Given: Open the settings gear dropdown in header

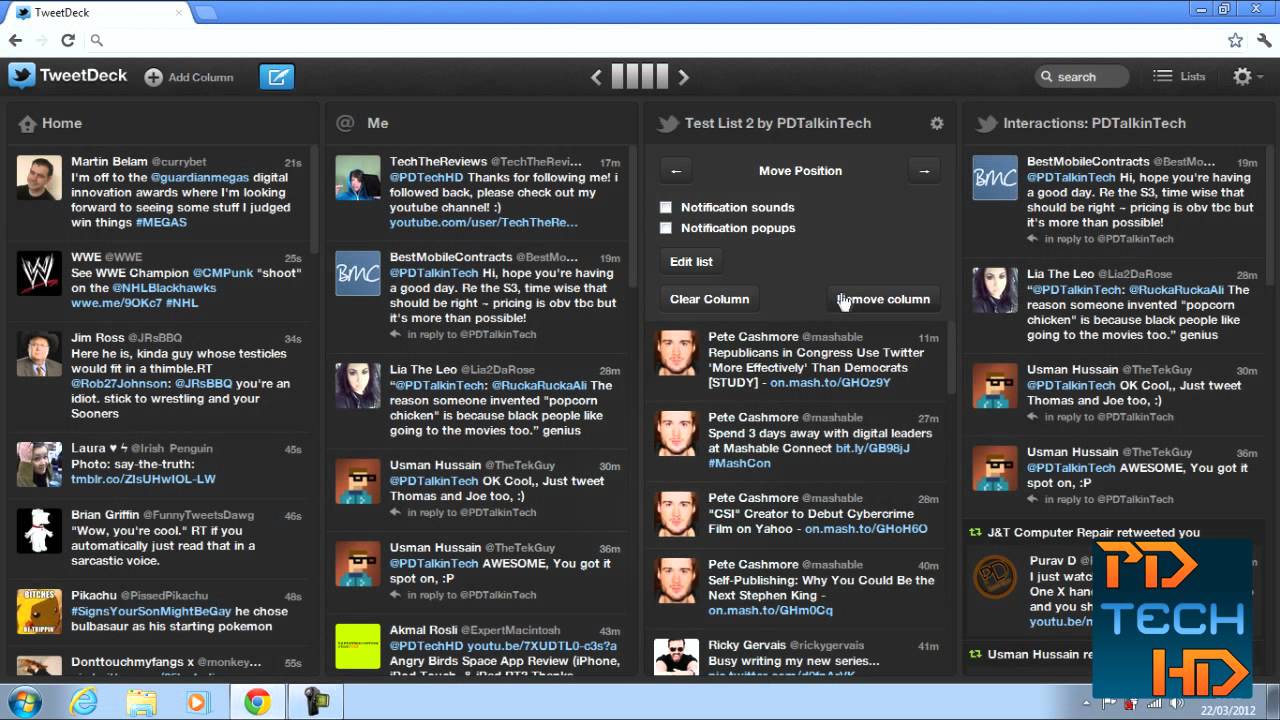Looking at the screenshot, I should (1248, 76).
